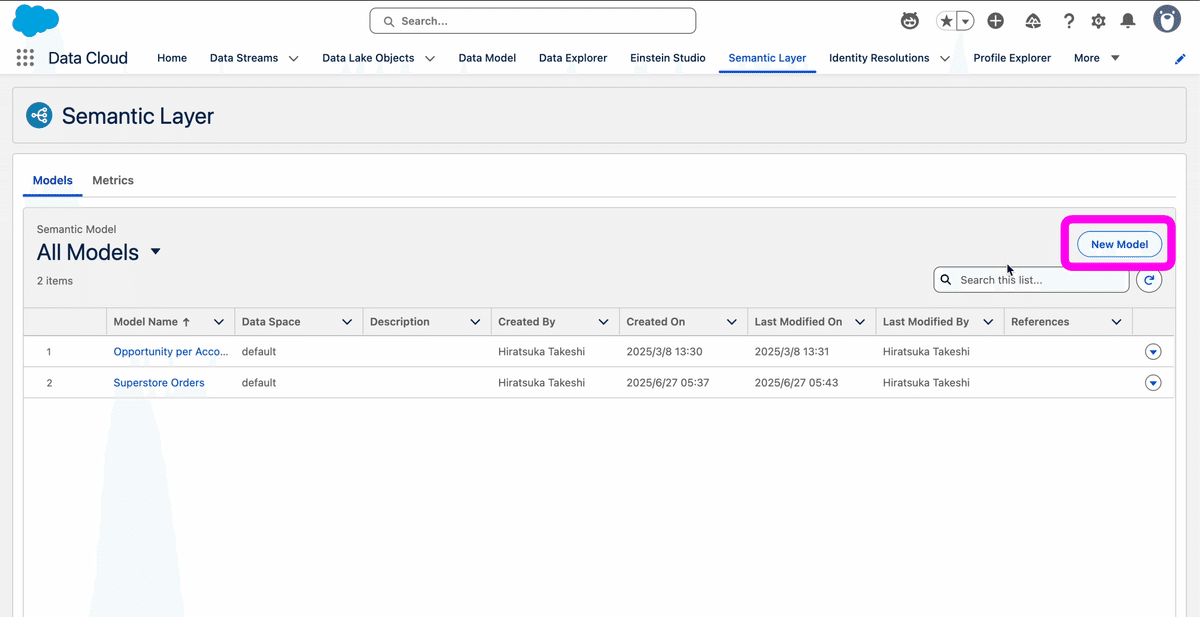This screenshot has width=1200, height=617.
Task: Open the Data Streams menu
Action: point(253,58)
